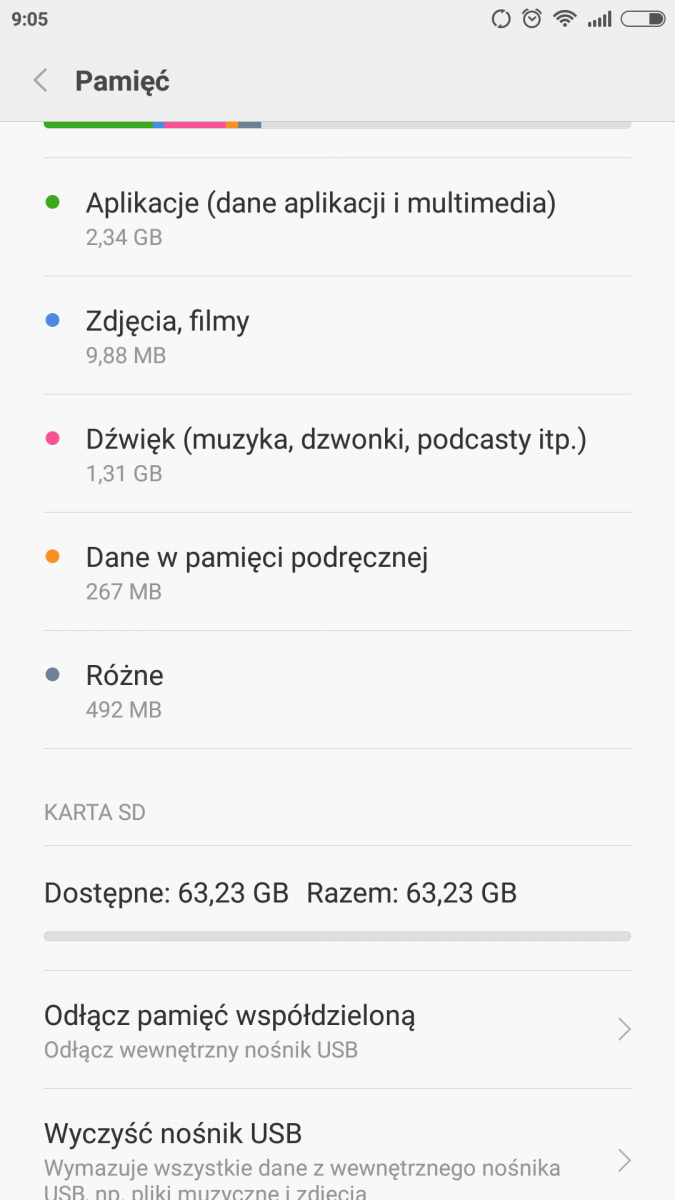The image size is (675, 1200).
Task: Tap the Wi-Fi status icon
Action: click(565, 18)
